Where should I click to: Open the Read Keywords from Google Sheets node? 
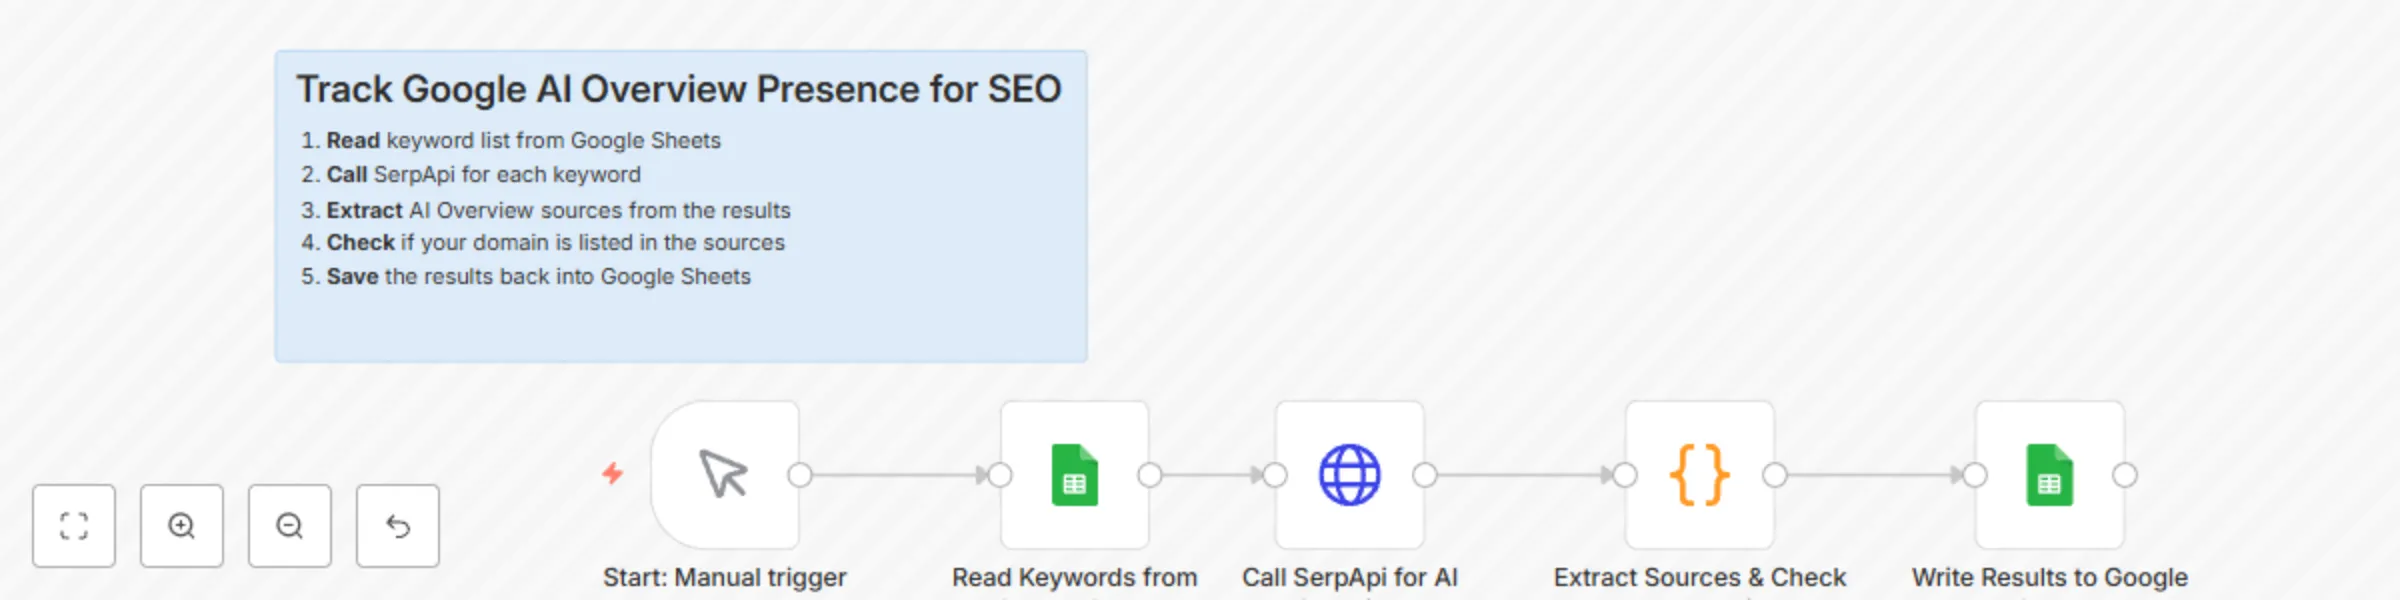[1073, 476]
